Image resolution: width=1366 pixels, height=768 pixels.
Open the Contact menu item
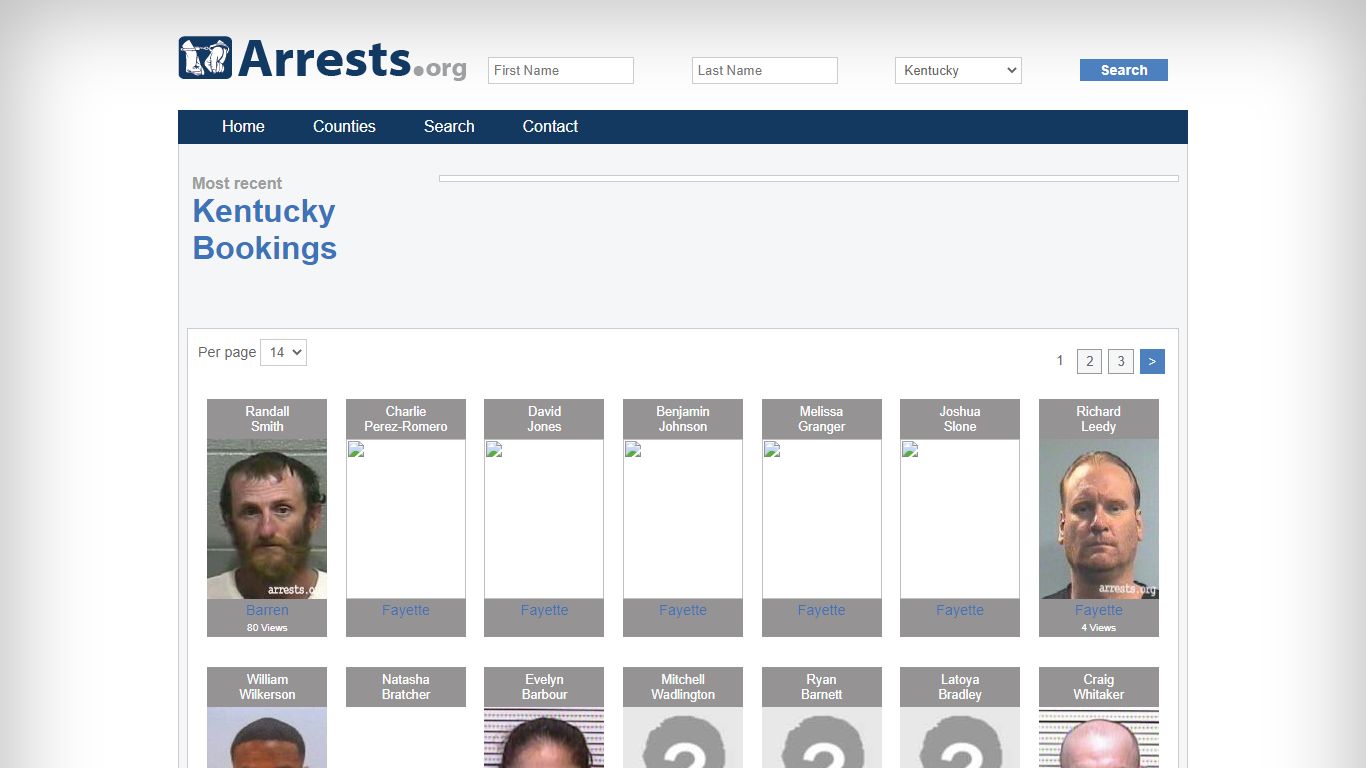[x=550, y=126]
